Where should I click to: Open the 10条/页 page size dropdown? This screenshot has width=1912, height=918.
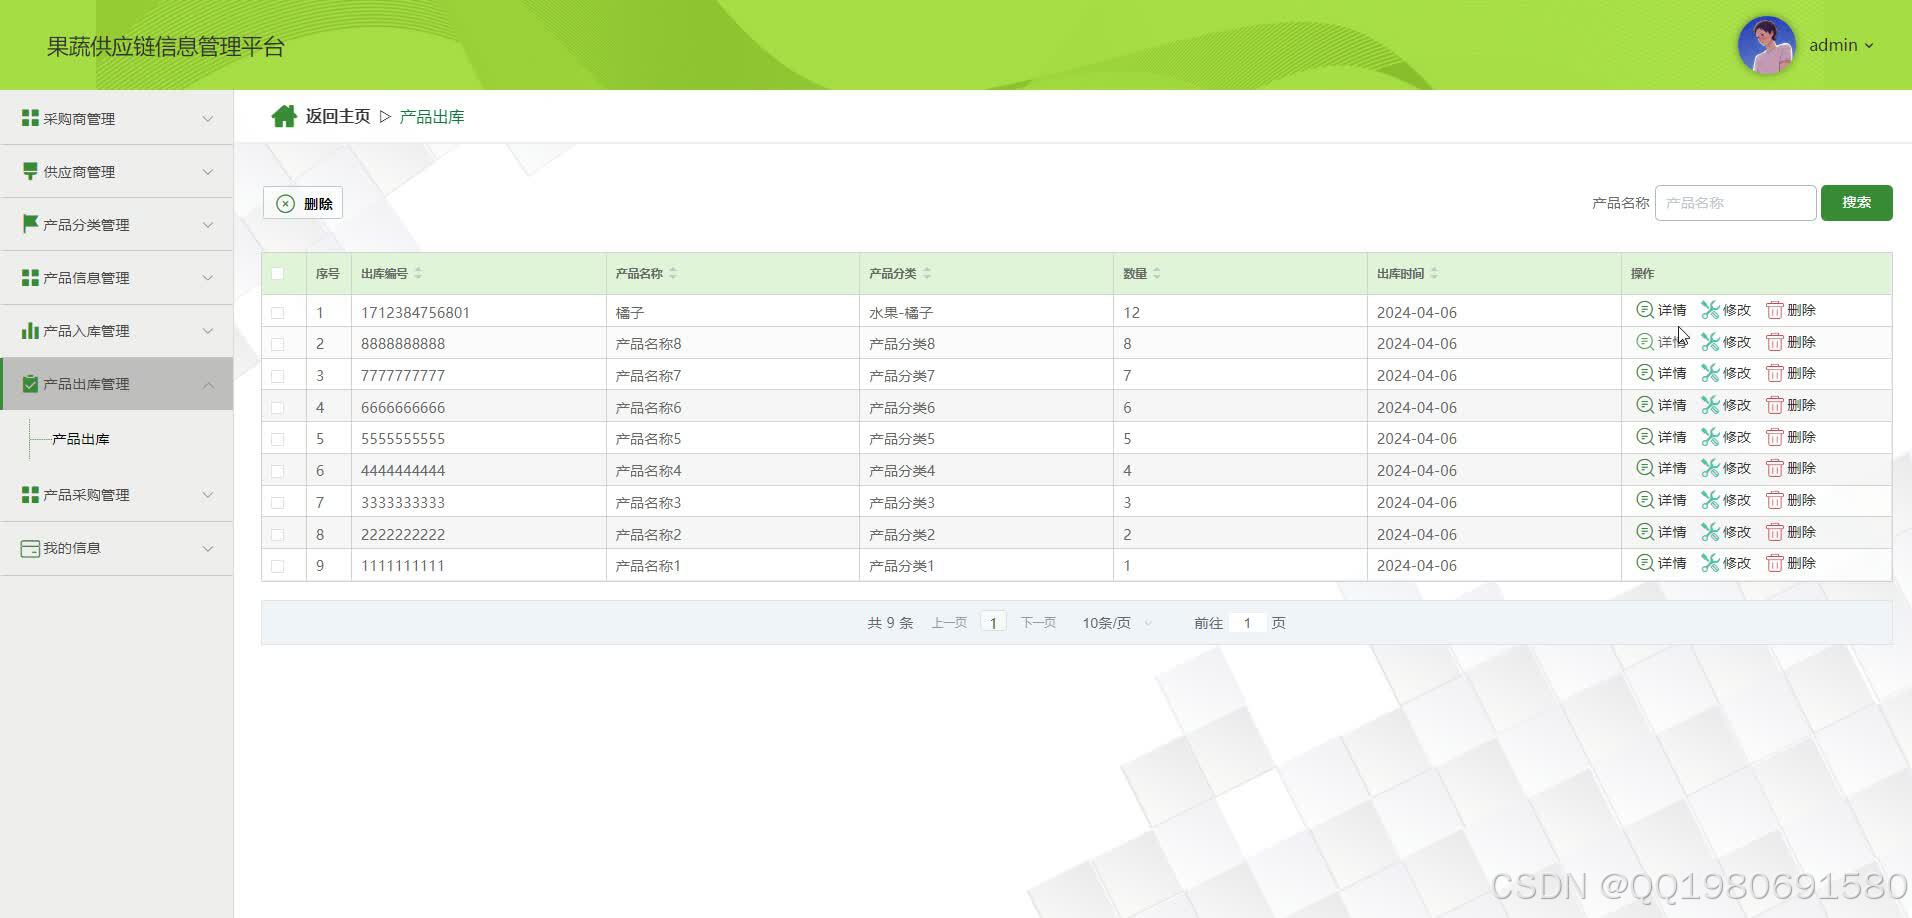(x=1117, y=623)
